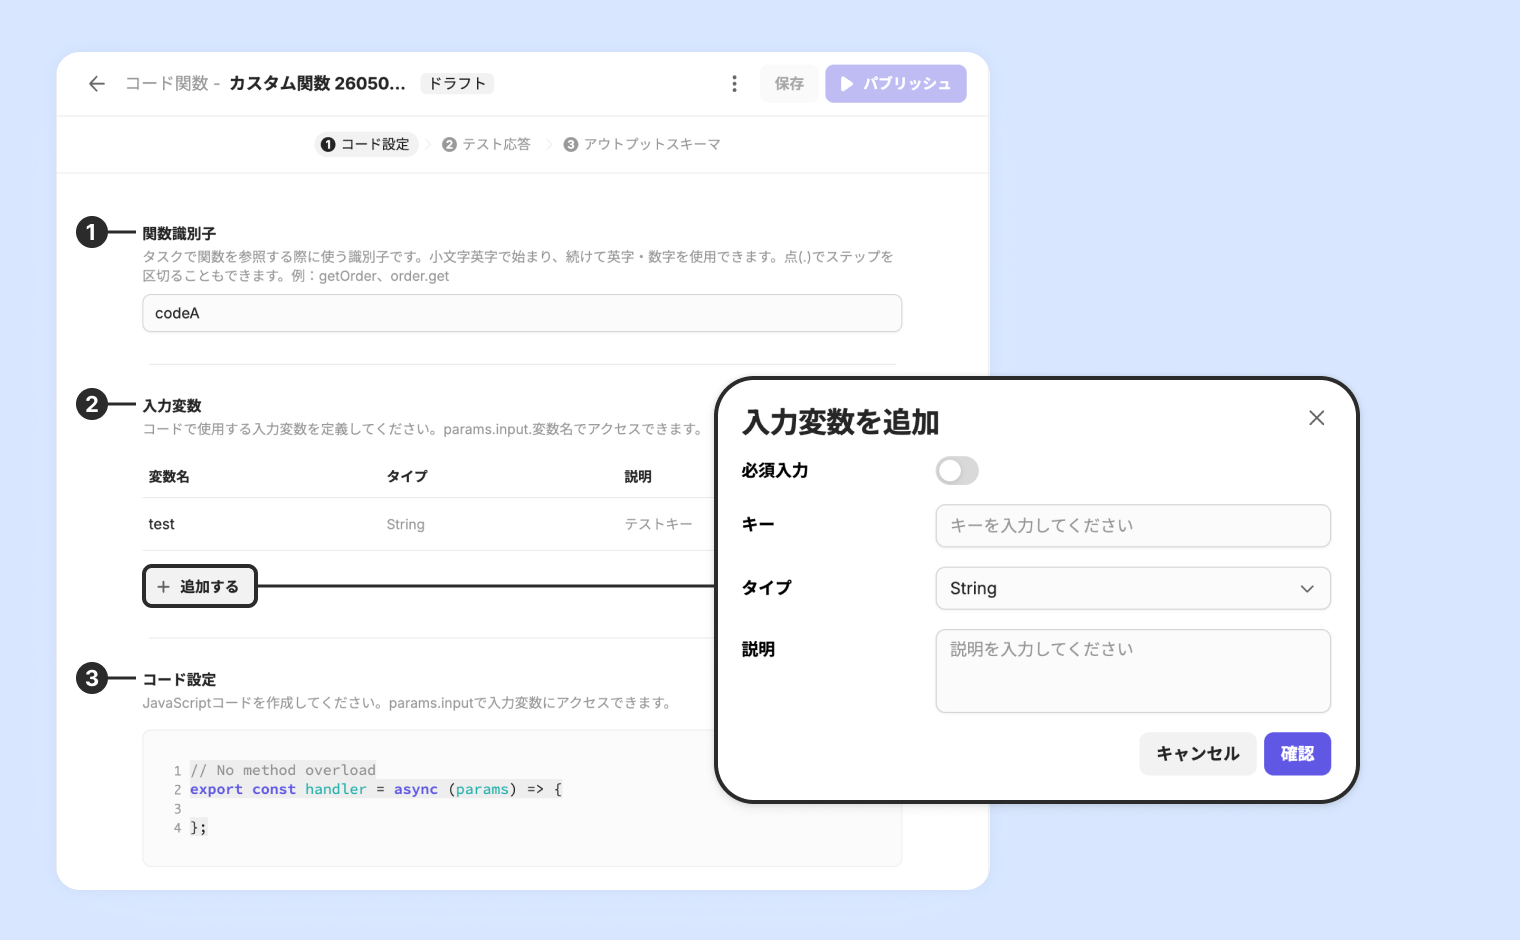Close the 入力変数を追加 dialog with X
The height and width of the screenshot is (940, 1520).
tap(1316, 418)
